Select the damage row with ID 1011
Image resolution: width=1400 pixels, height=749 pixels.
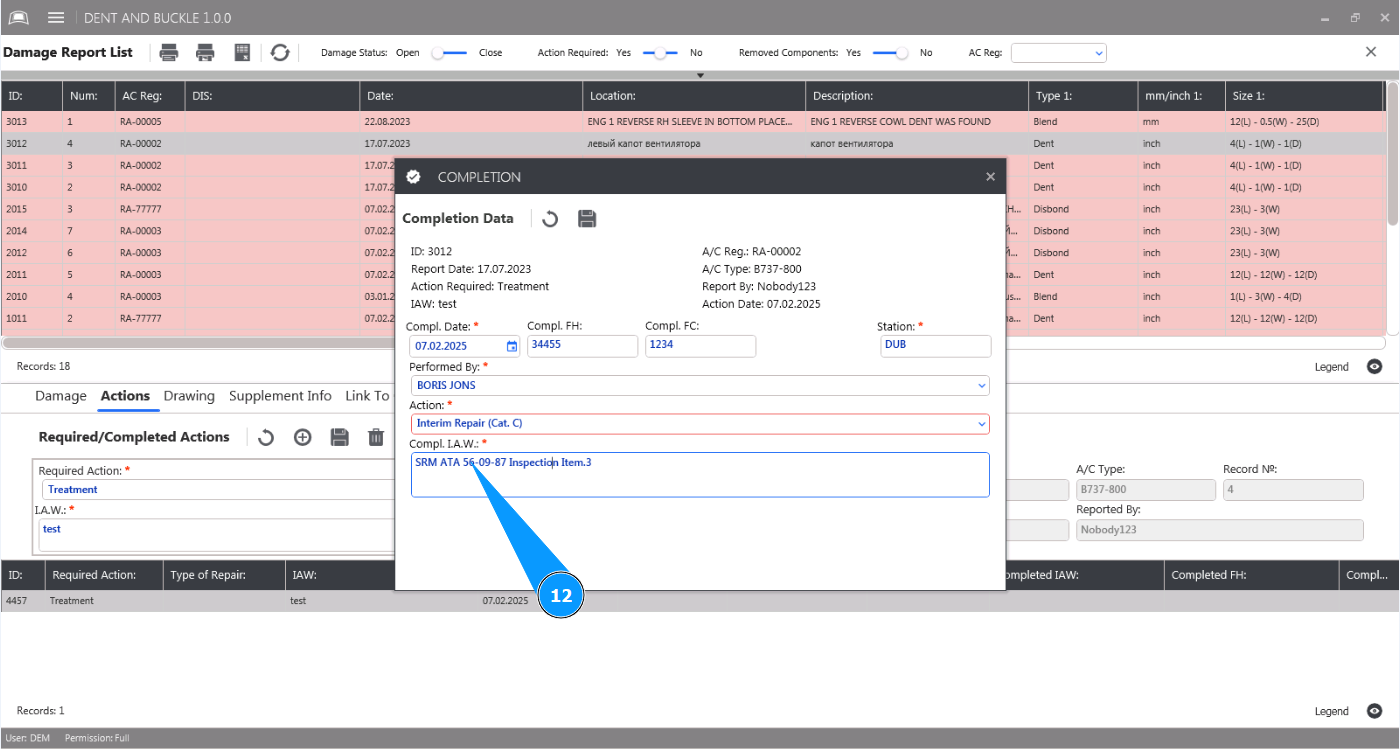pos(198,319)
